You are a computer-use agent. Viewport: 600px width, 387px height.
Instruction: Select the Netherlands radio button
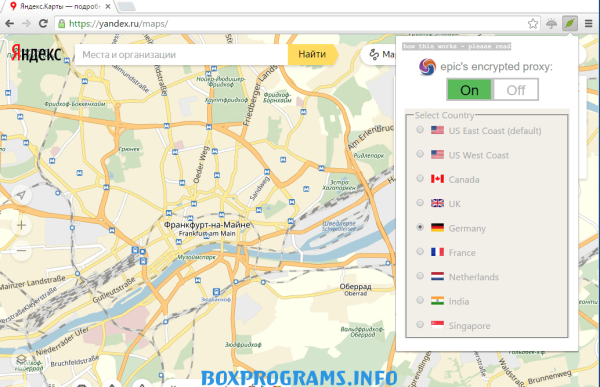click(420, 276)
